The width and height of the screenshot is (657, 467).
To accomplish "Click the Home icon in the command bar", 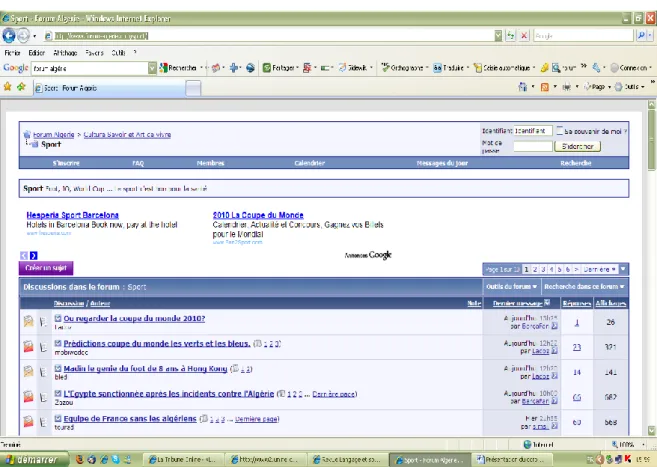I will pos(522,87).
